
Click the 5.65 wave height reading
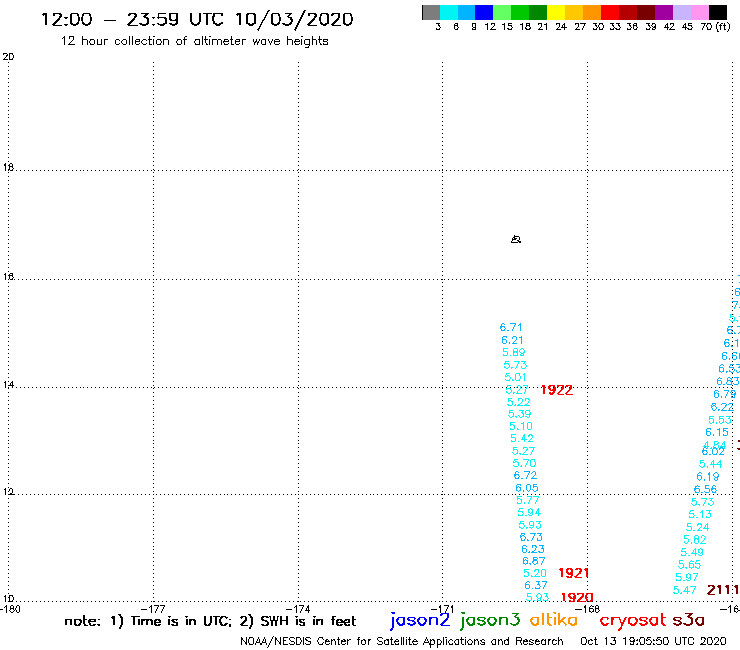pos(690,565)
